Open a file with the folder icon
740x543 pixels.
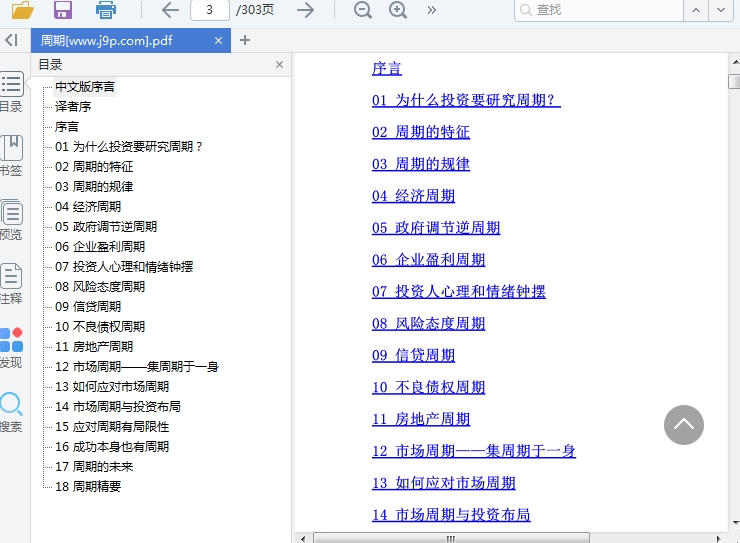(22, 9)
